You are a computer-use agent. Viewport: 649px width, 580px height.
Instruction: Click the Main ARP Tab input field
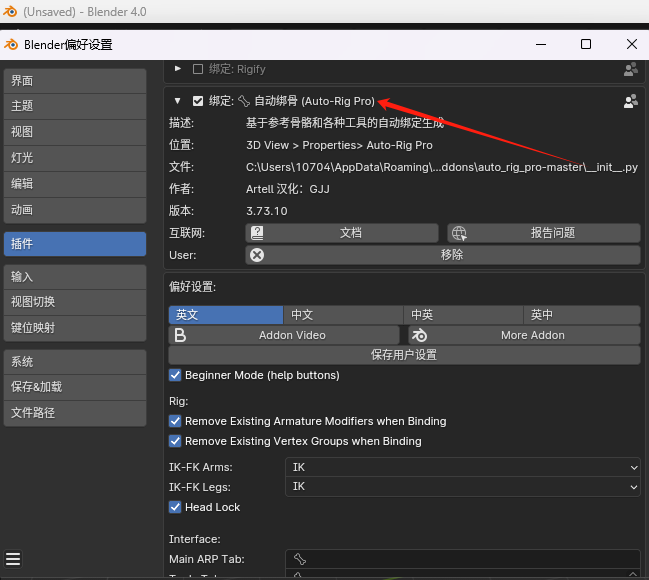[463, 559]
